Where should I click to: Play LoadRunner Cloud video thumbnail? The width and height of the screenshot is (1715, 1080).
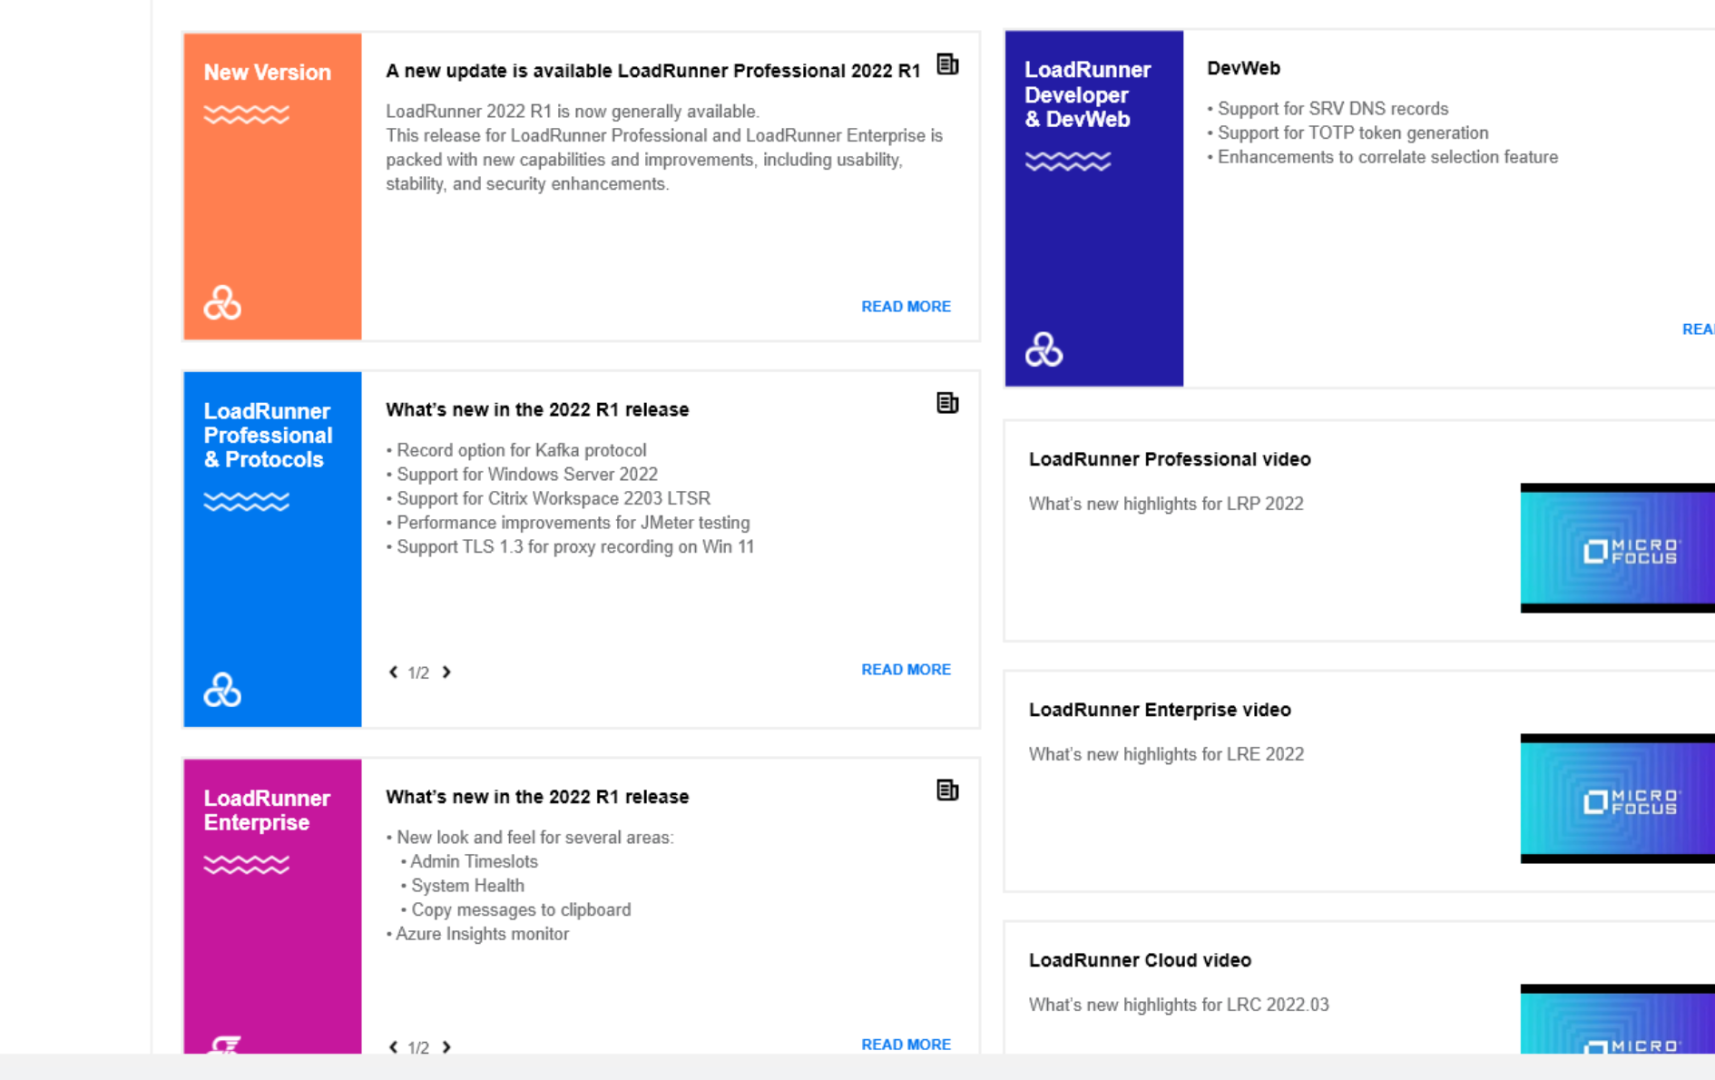(1617, 1019)
